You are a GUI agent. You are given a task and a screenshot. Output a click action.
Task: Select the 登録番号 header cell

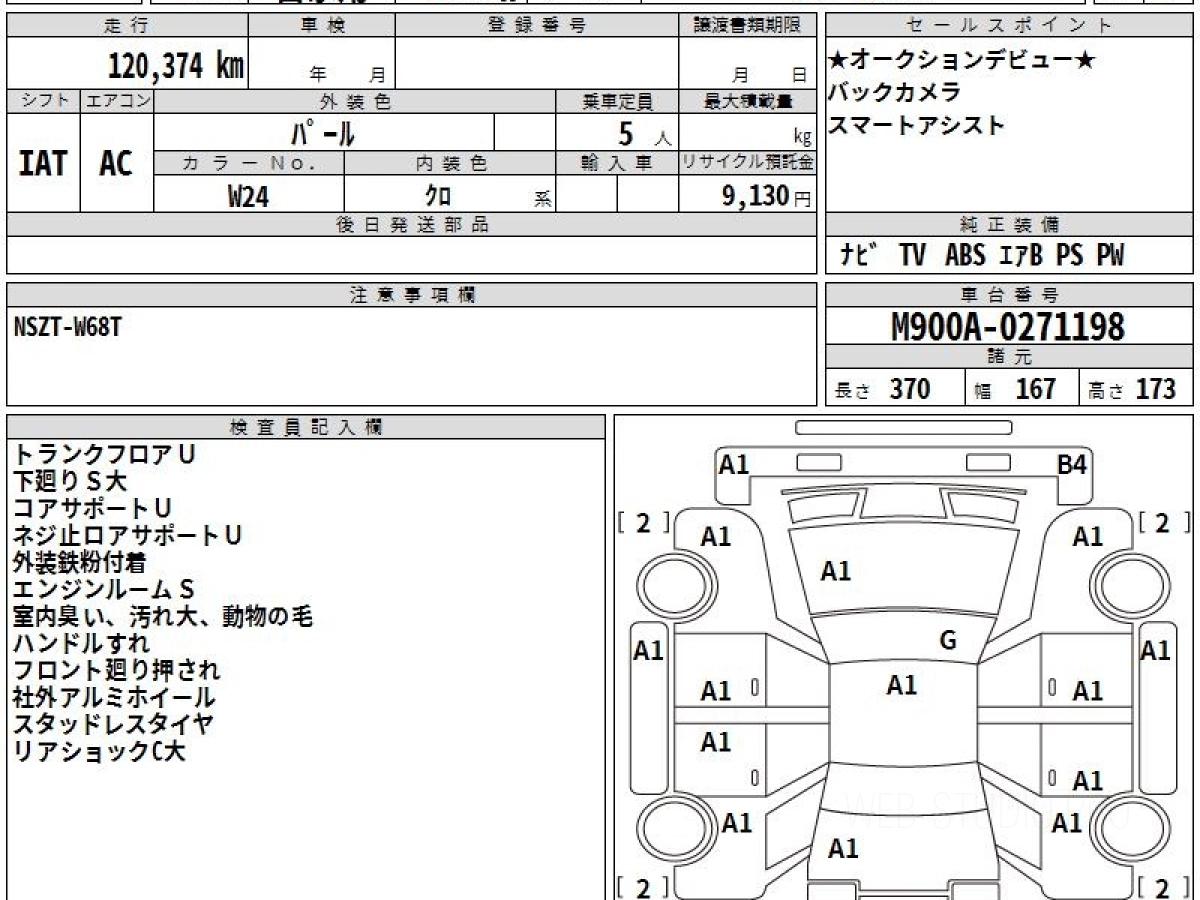(537, 26)
